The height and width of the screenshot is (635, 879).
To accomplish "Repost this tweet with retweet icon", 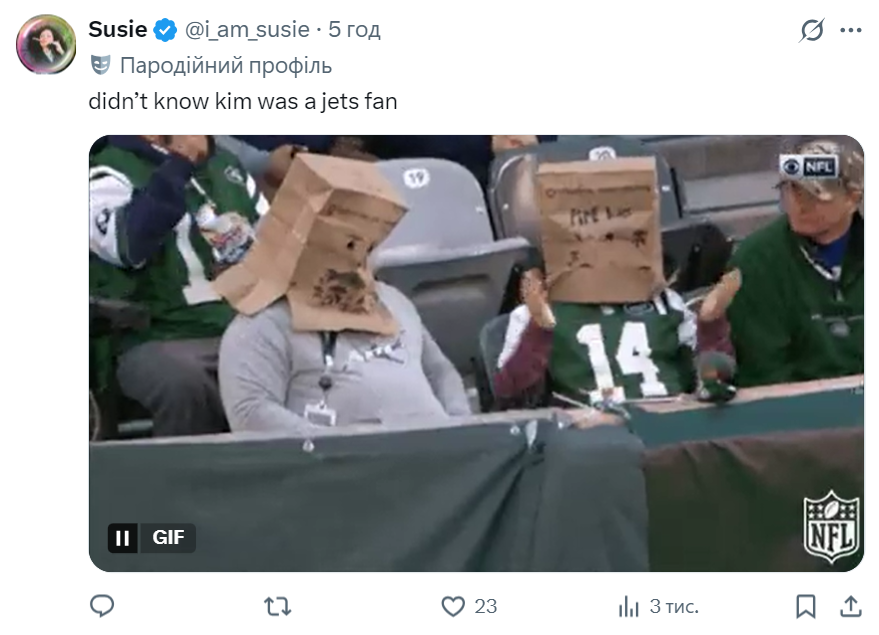I will [x=277, y=605].
